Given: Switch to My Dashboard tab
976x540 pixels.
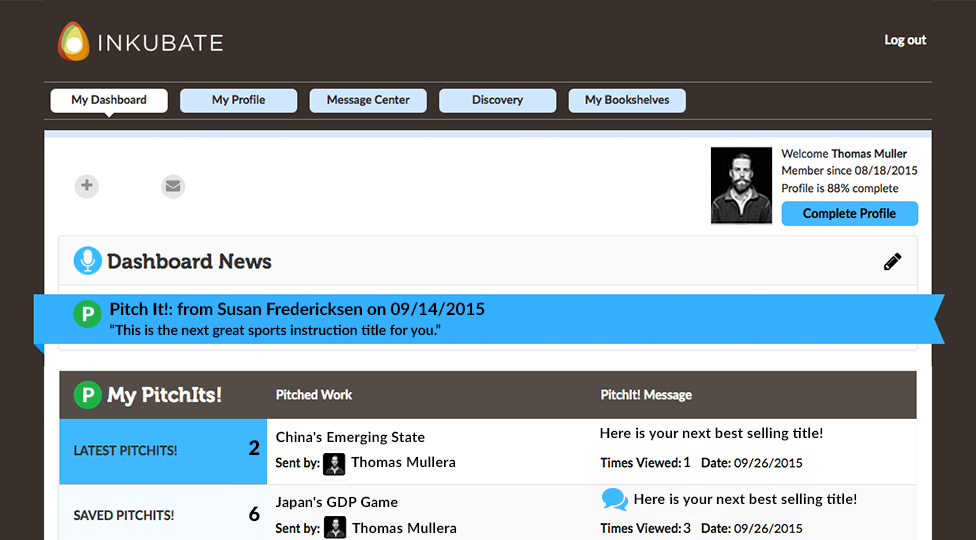Looking at the screenshot, I should point(109,100).
